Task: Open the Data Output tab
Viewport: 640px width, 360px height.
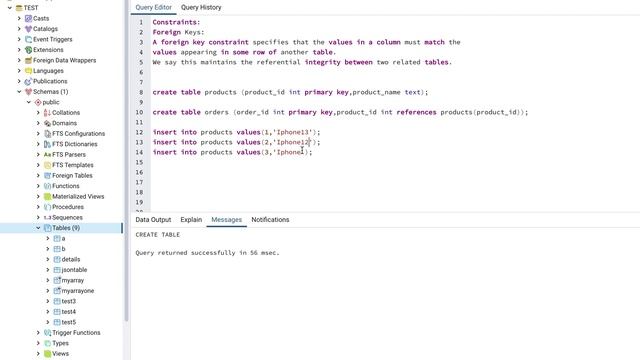Action: [153, 220]
